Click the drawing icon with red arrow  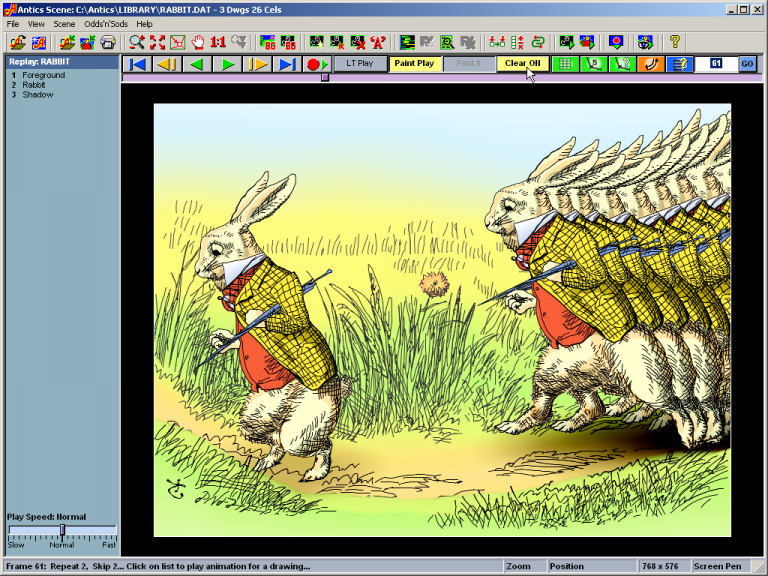pyautogui.click(x=337, y=43)
